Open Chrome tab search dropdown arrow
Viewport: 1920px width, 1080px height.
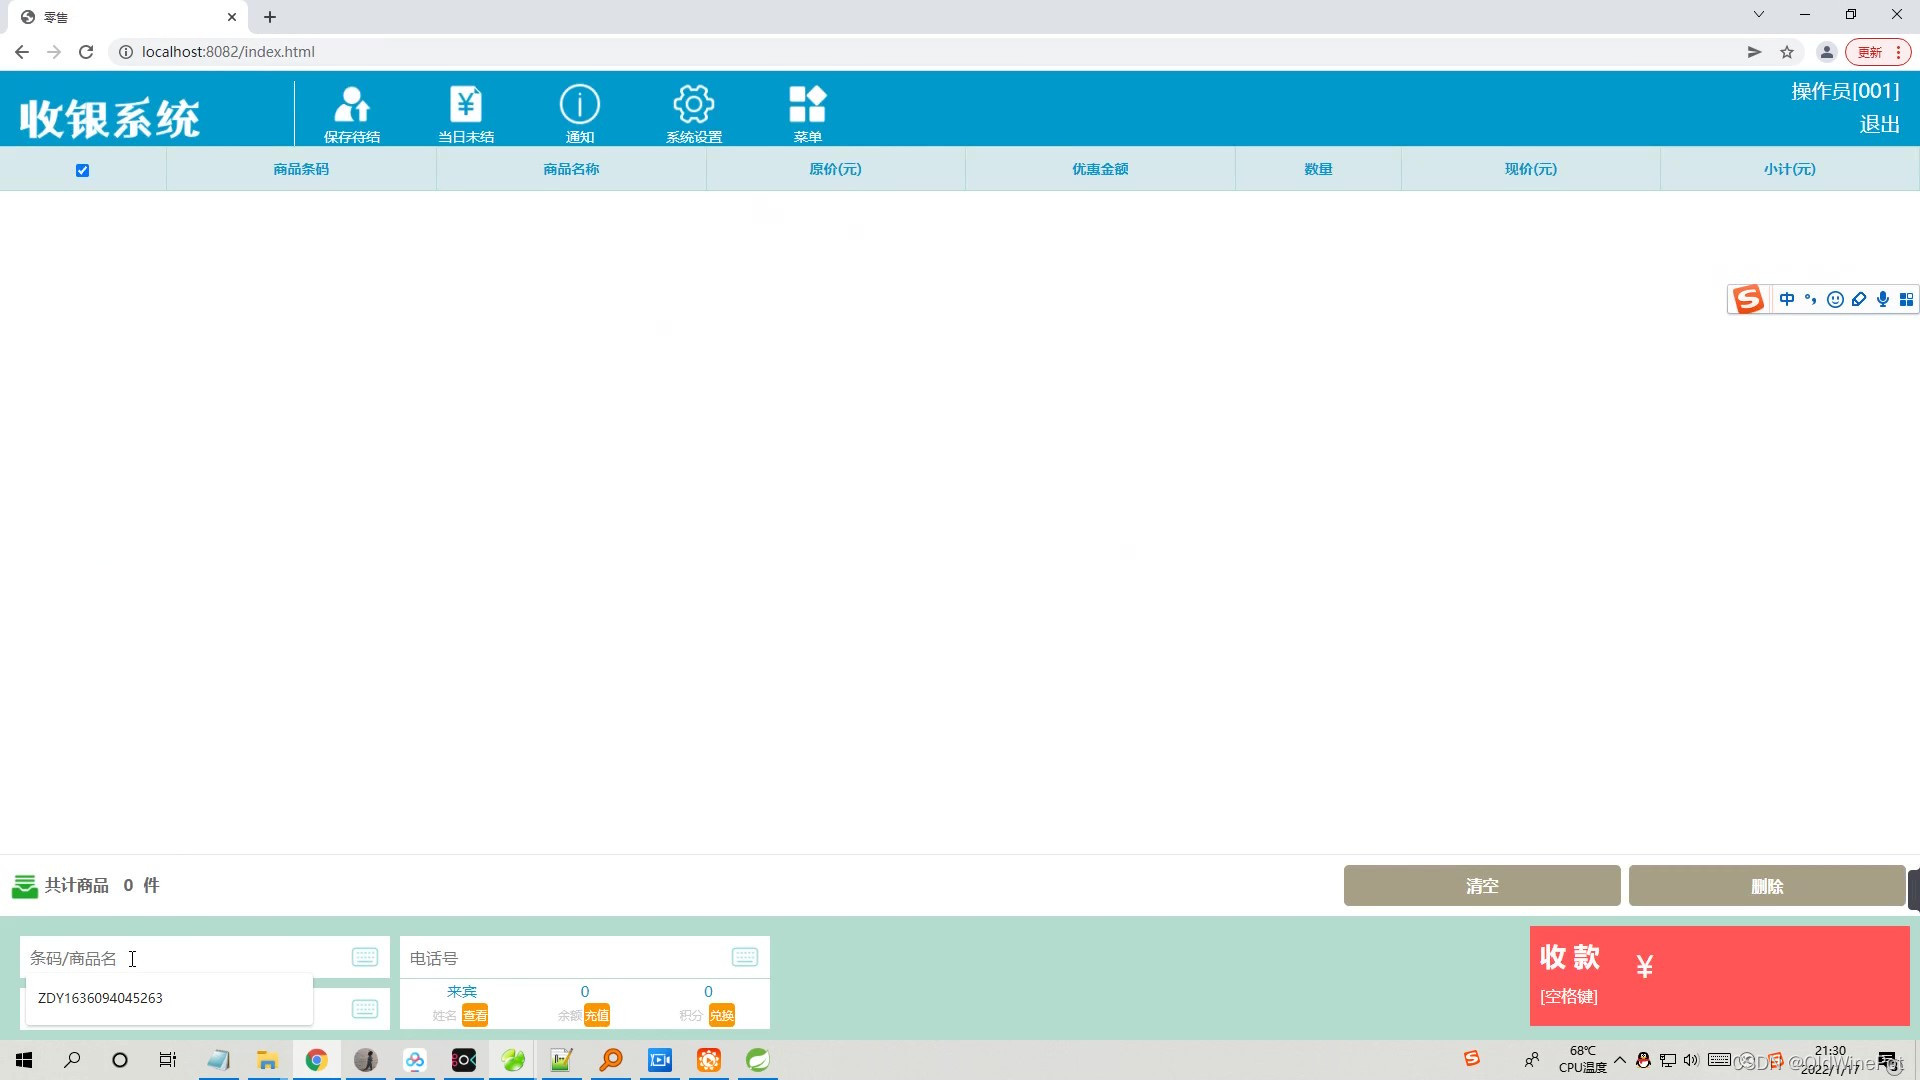pos(1759,15)
